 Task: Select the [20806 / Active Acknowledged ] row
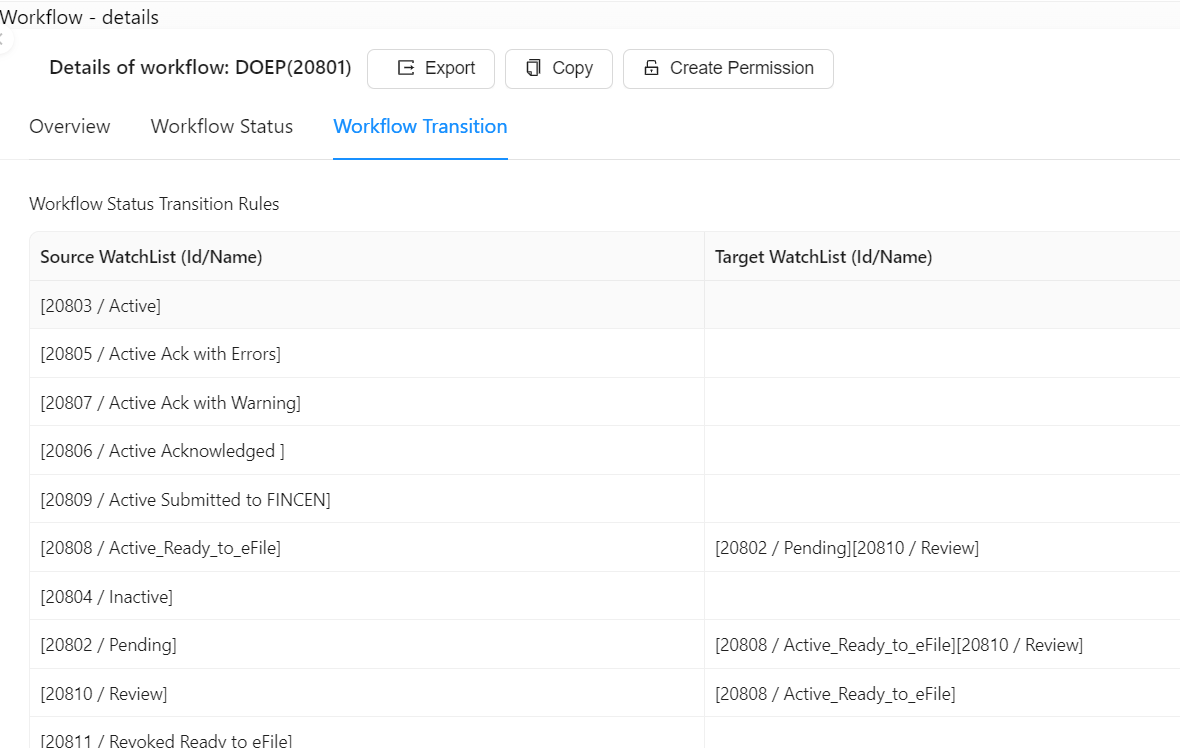coord(604,450)
